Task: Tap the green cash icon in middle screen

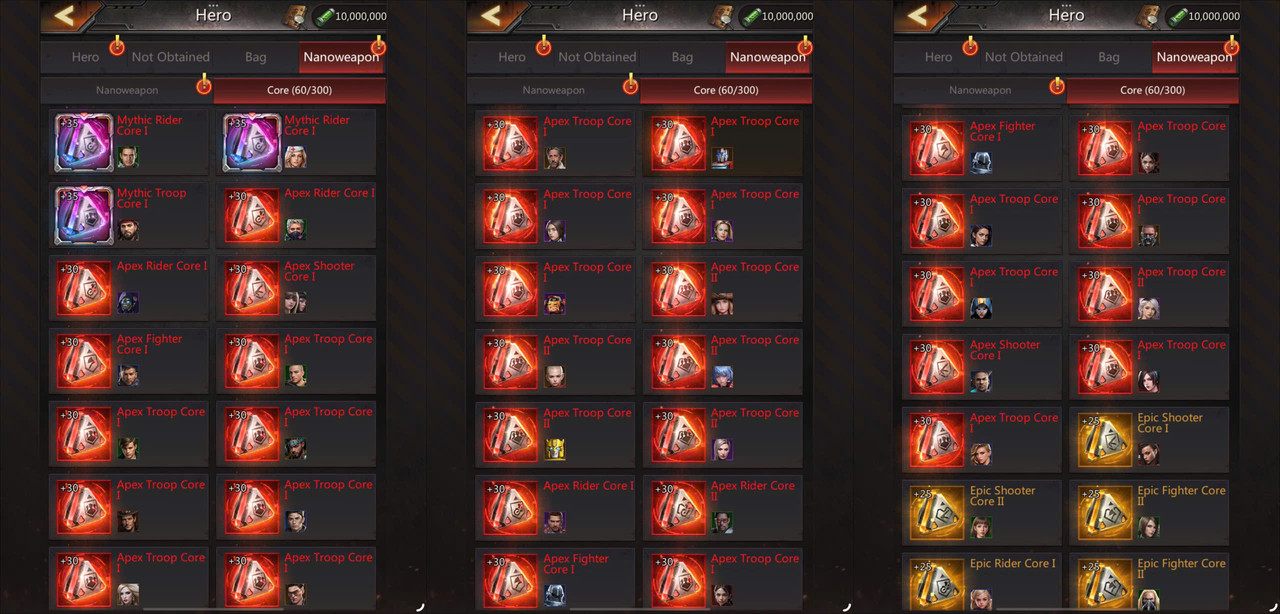Action: [749, 16]
